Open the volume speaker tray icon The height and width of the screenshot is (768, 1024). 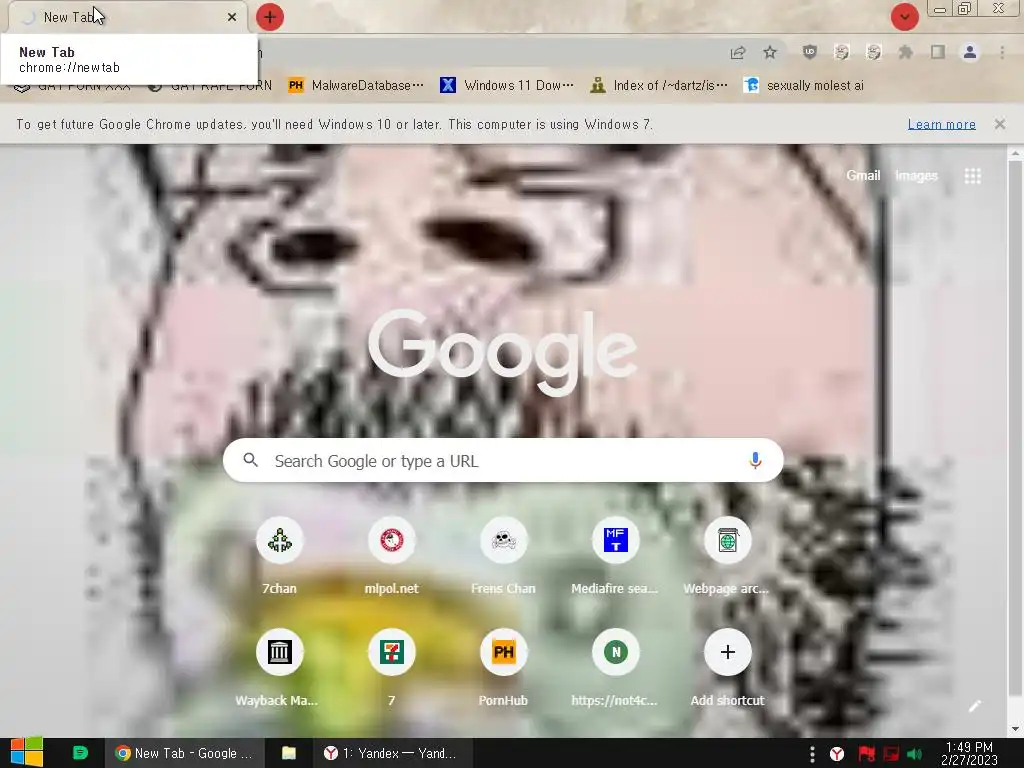(x=914, y=754)
